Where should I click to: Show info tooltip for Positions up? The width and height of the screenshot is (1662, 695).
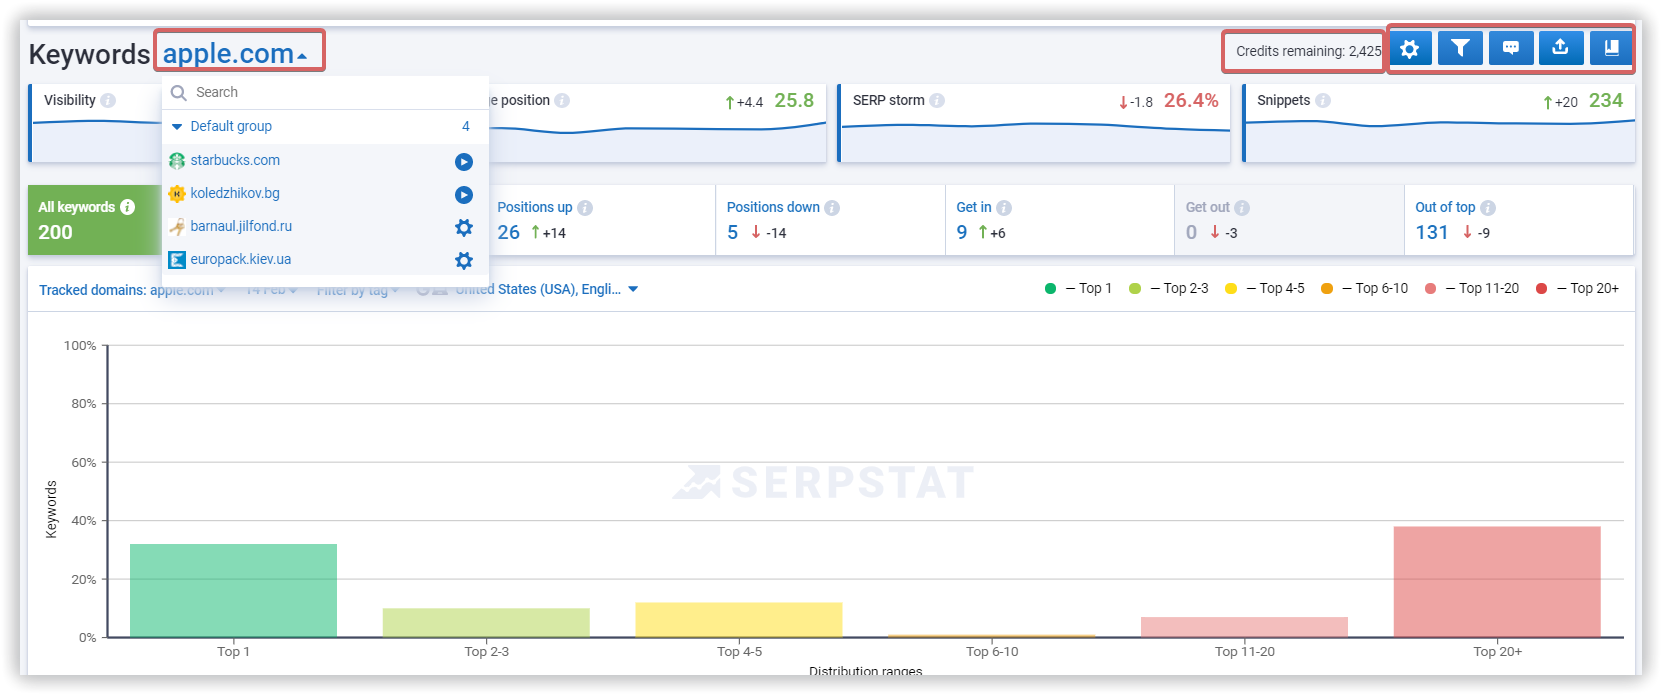click(x=585, y=207)
